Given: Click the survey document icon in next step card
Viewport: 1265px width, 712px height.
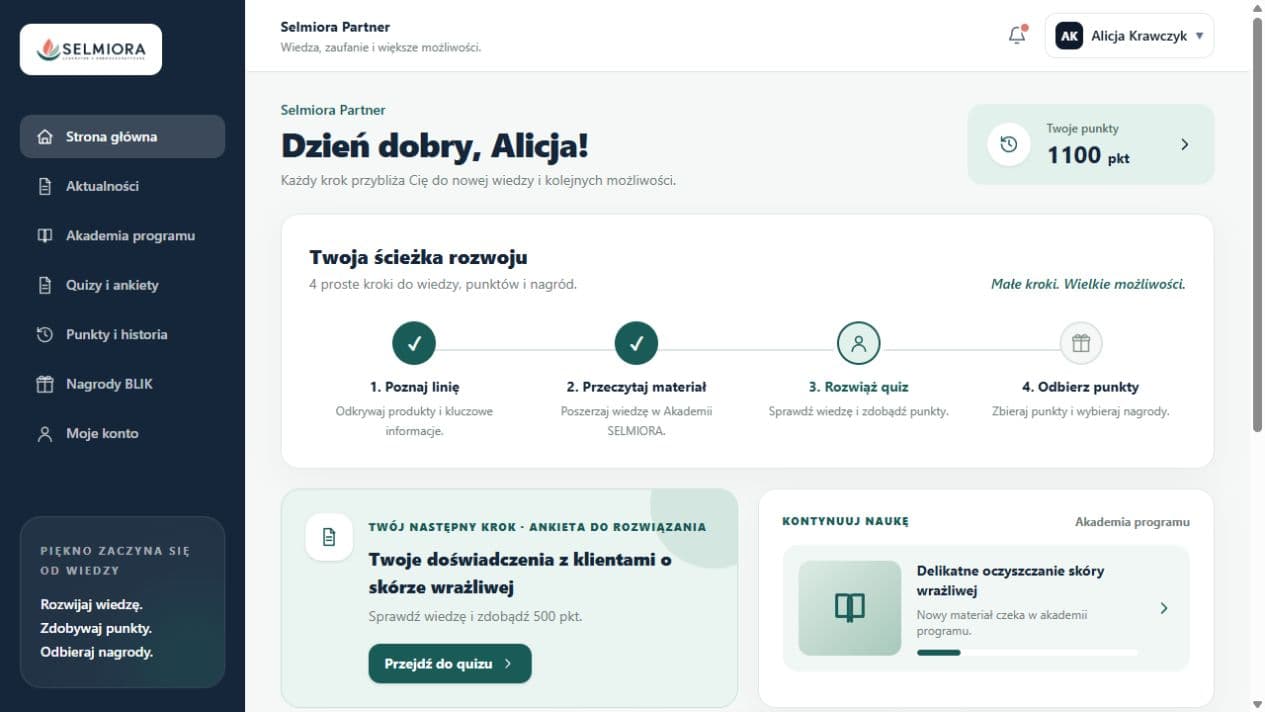Looking at the screenshot, I should point(329,537).
